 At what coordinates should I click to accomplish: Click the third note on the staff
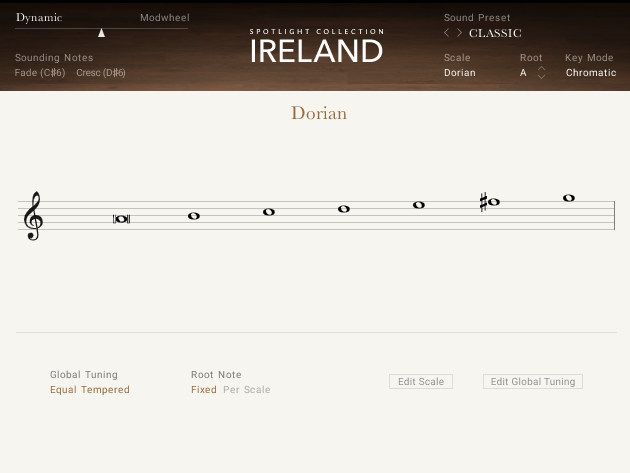click(268, 212)
